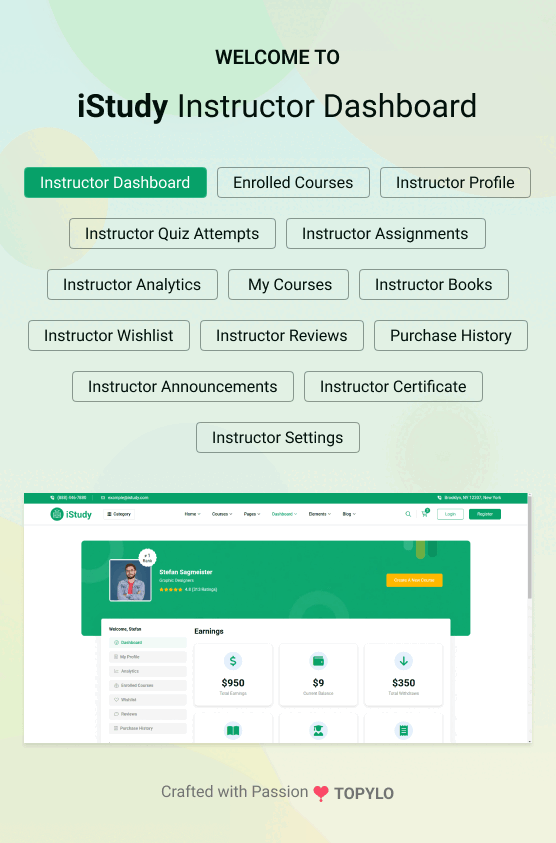Click Stefan Sagmeister's profile photo
The height and width of the screenshot is (843, 556).
point(130,580)
